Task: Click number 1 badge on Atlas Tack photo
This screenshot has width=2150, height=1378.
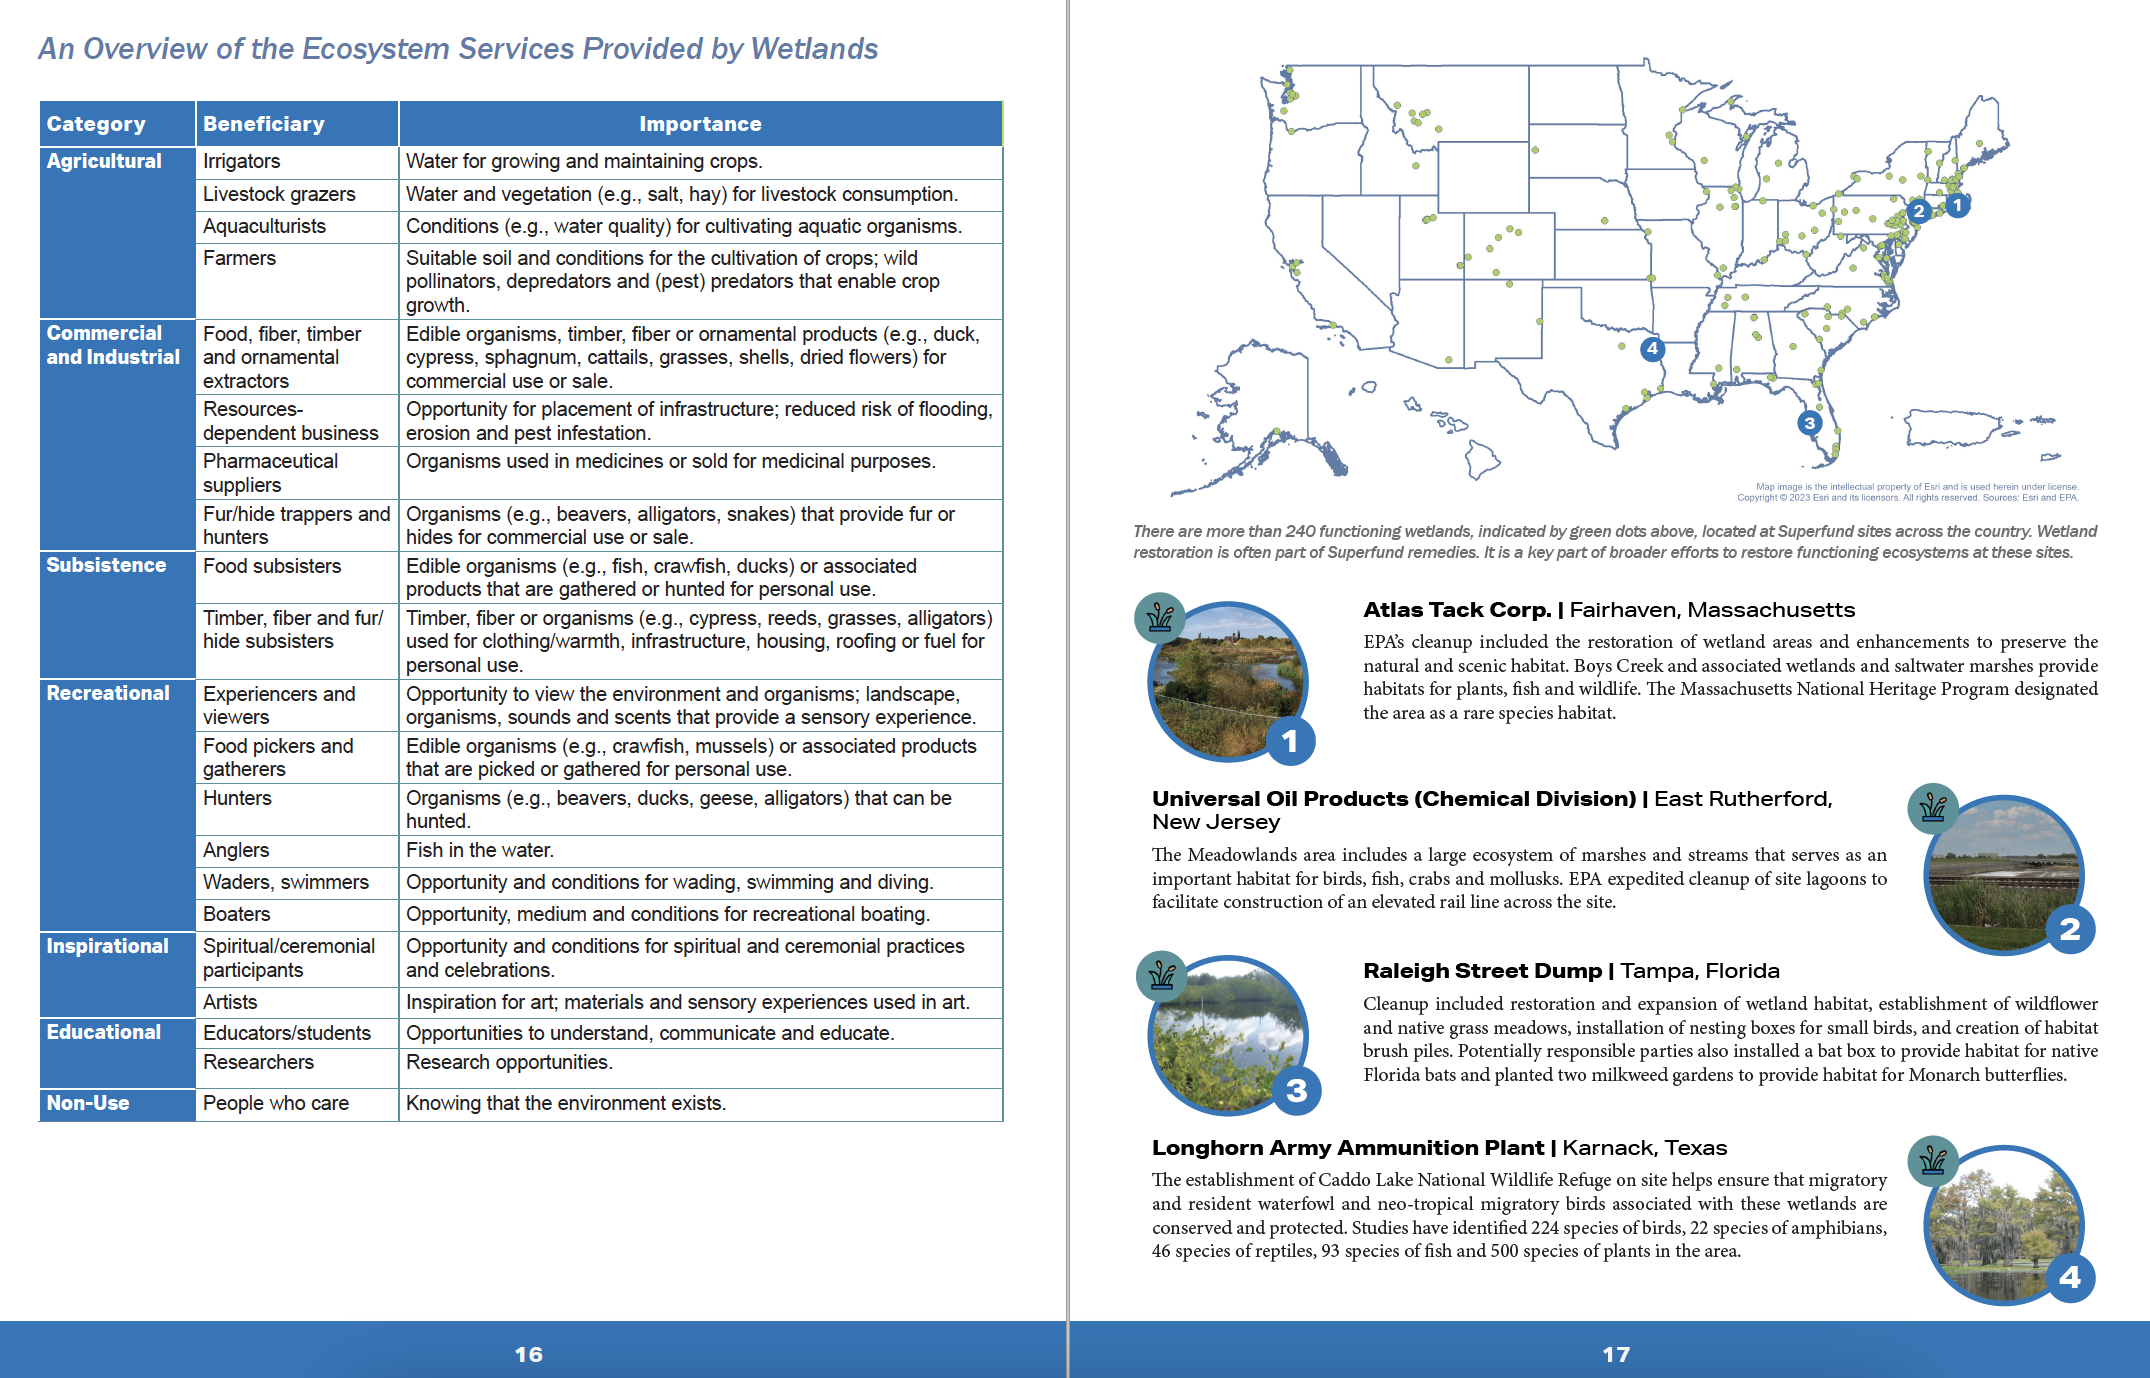Action: pyautogui.click(x=1290, y=741)
